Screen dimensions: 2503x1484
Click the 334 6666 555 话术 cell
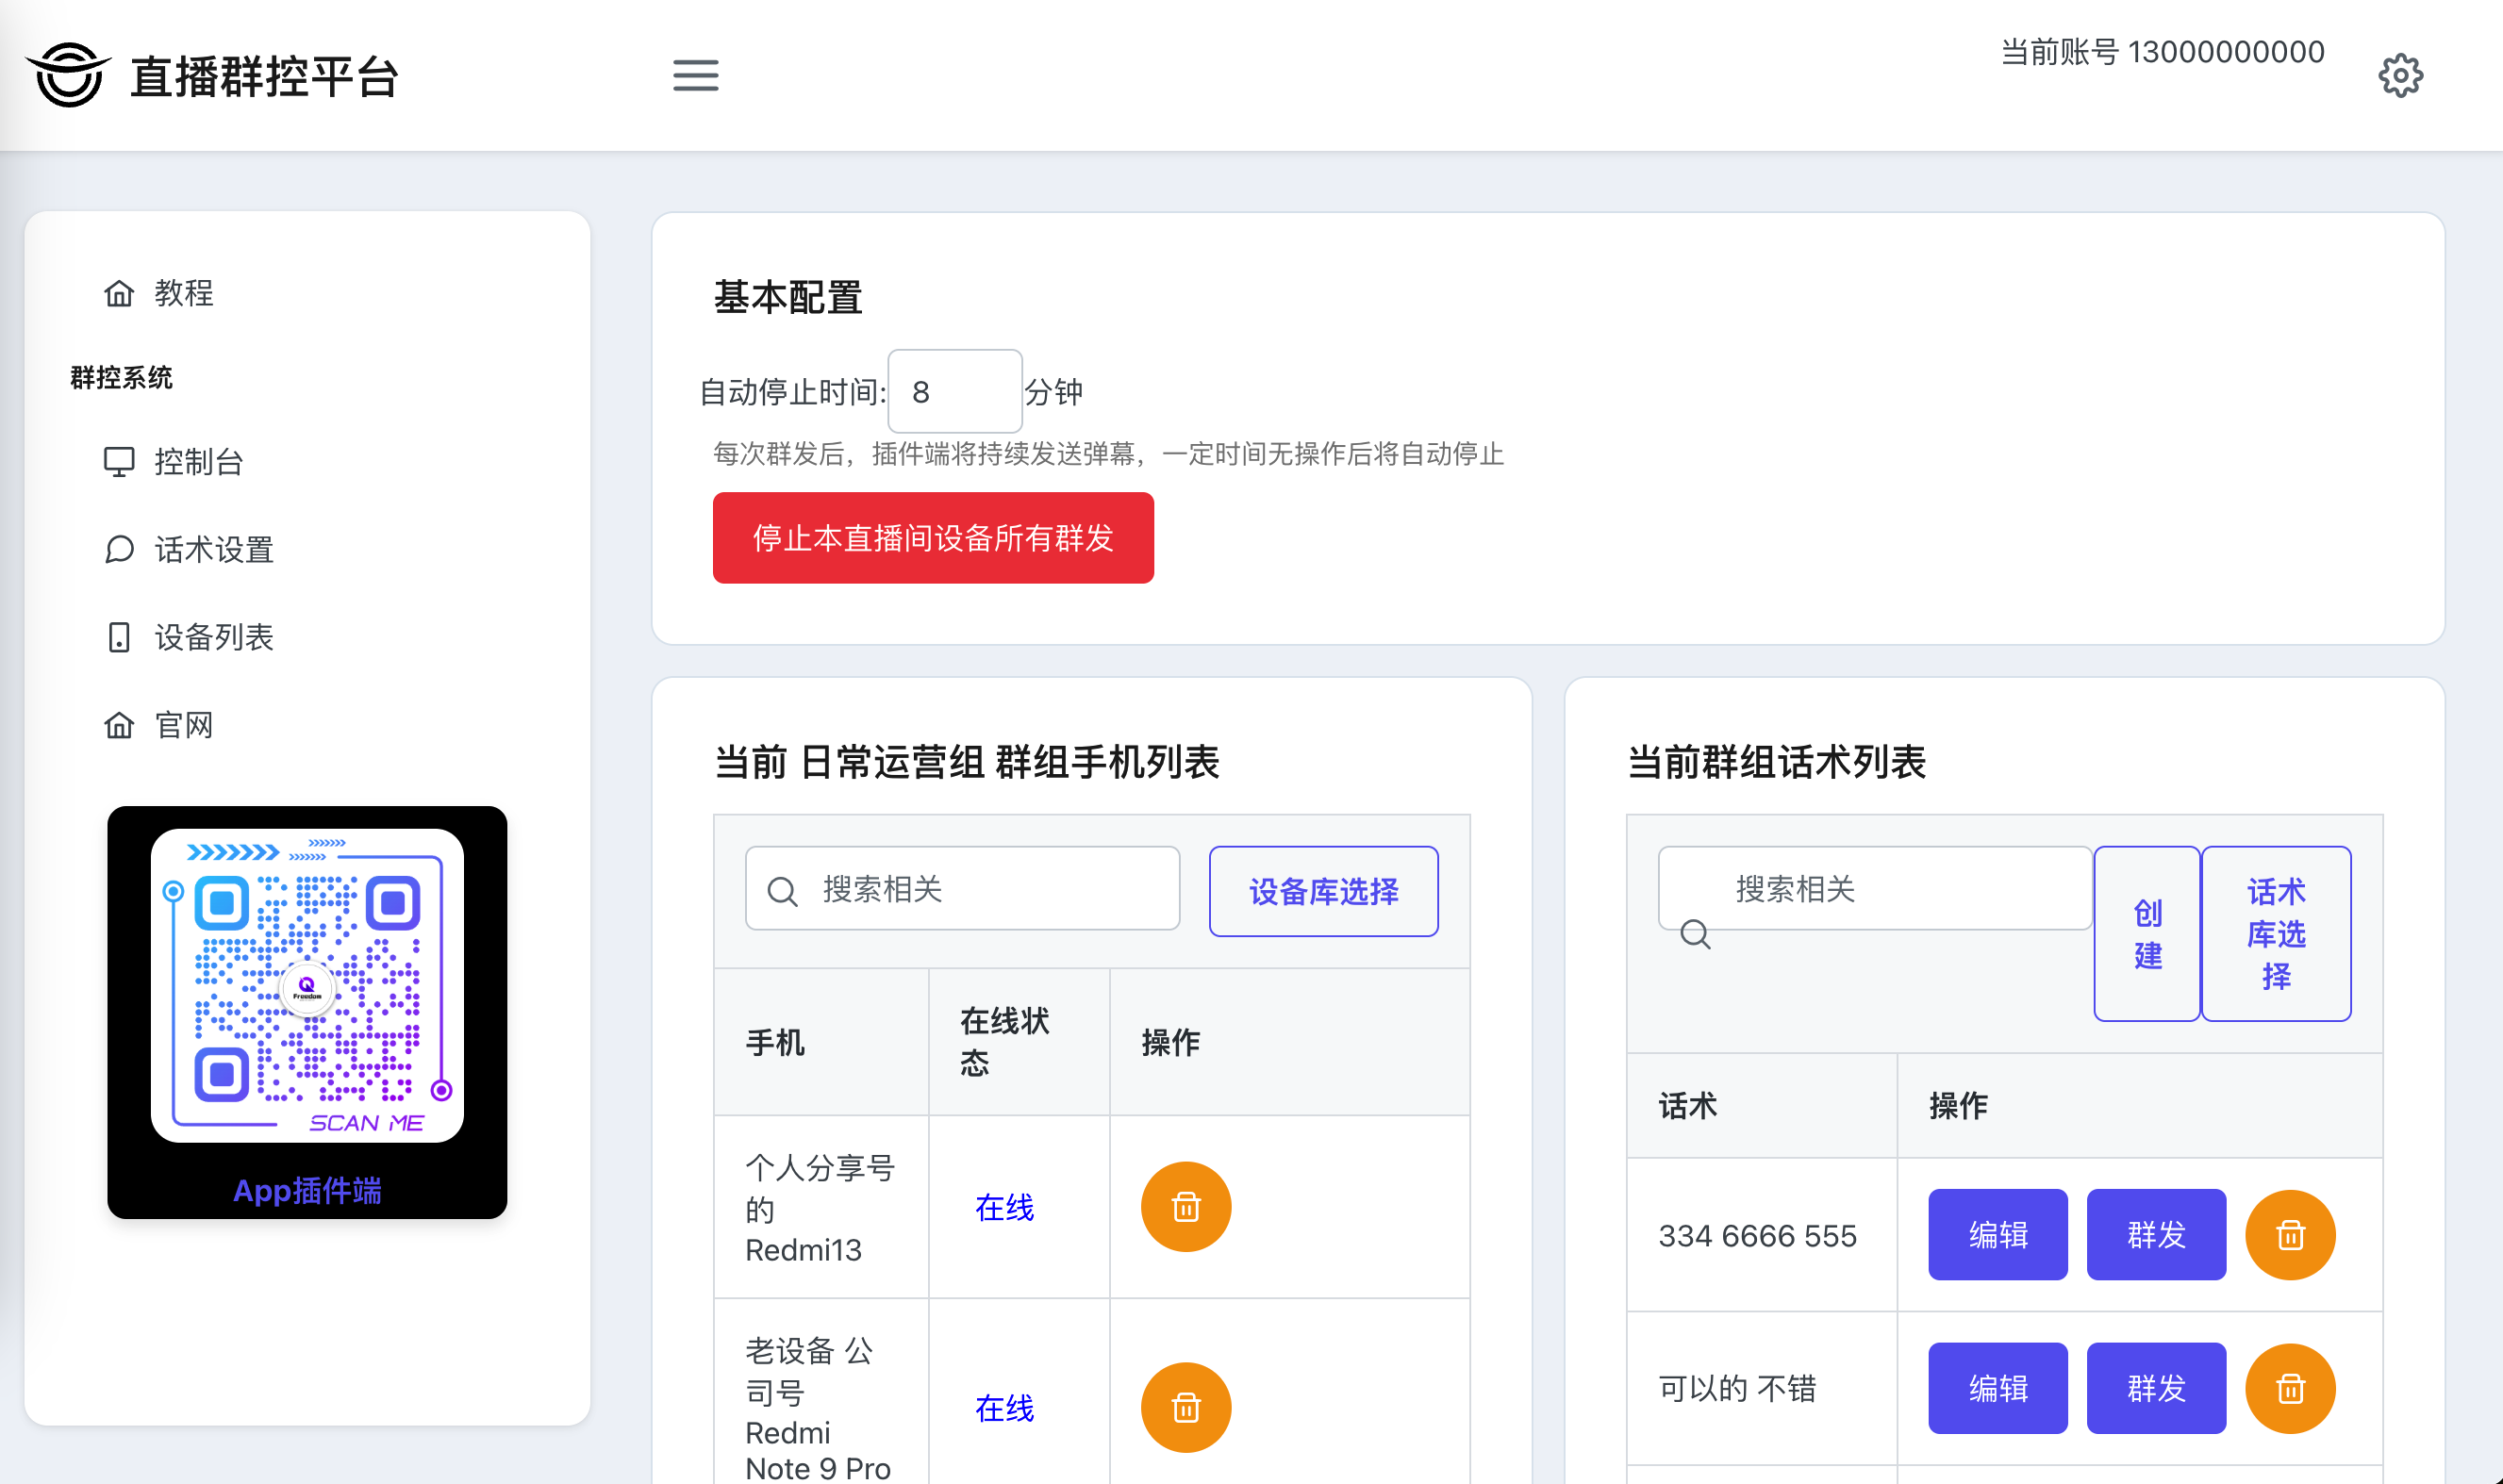(1762, 1235)
